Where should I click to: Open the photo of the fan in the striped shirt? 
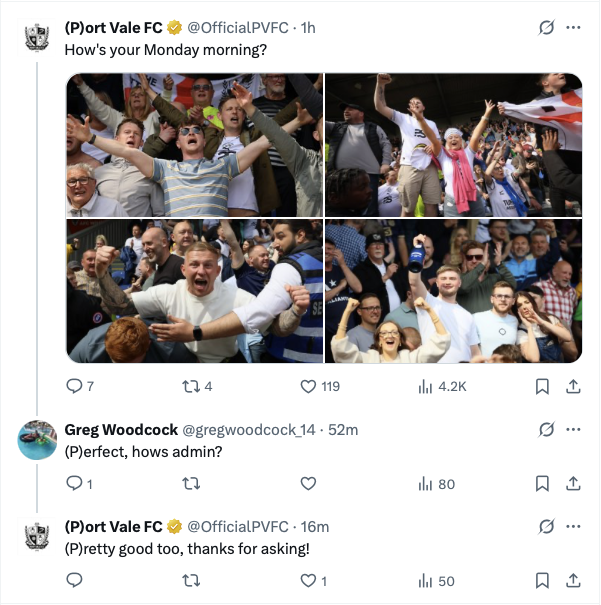pos(194,144)
